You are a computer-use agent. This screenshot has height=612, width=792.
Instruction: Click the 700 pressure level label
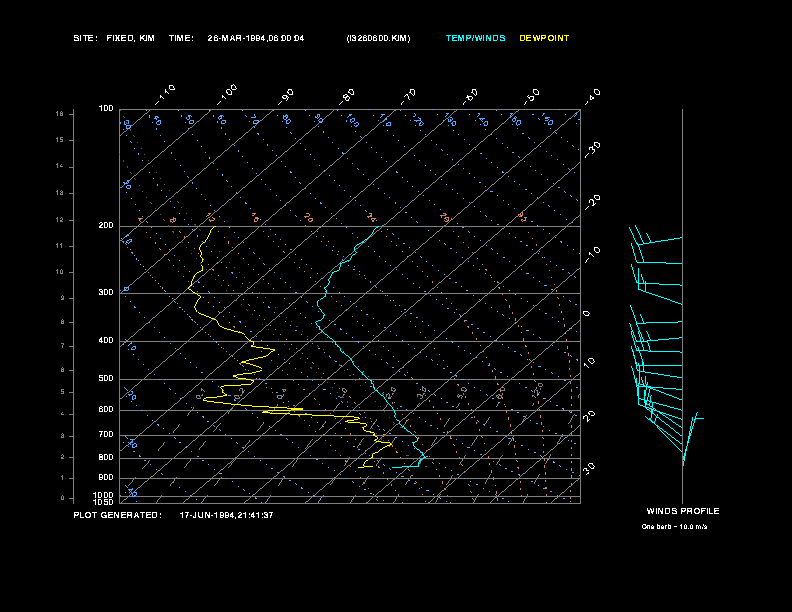coord(106,434)
